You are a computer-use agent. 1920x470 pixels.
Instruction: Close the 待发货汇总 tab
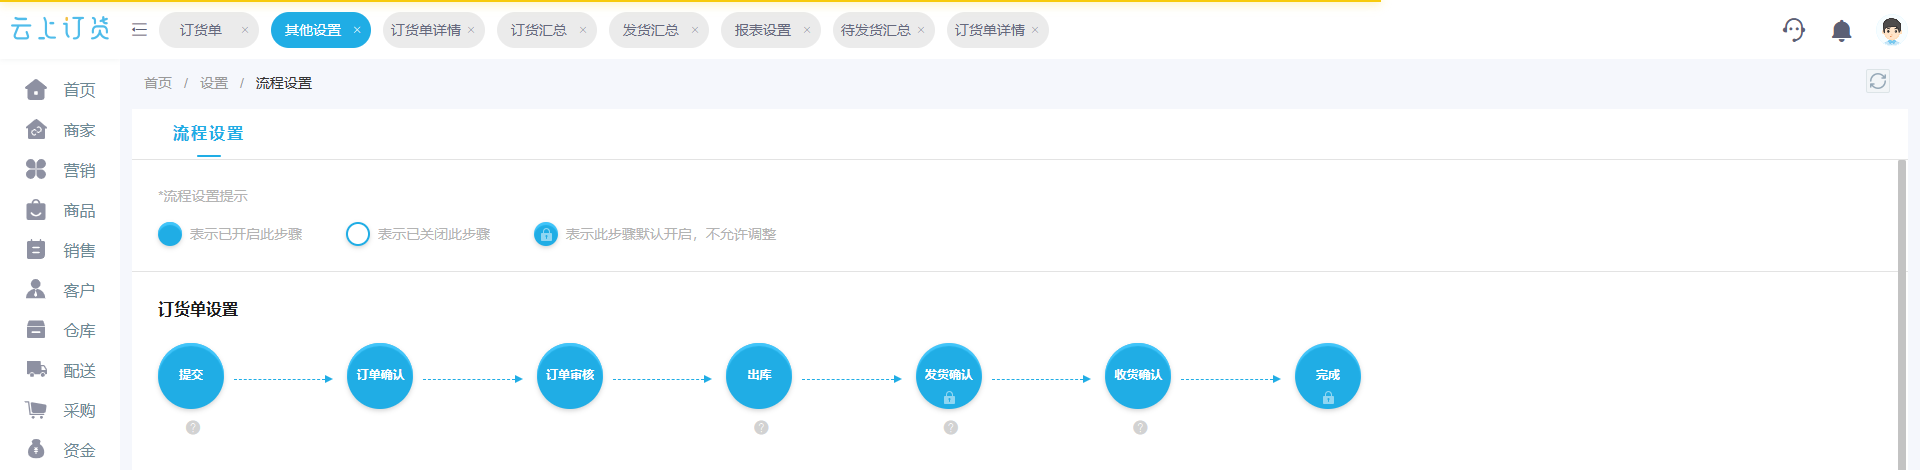(x=921, y=30)
